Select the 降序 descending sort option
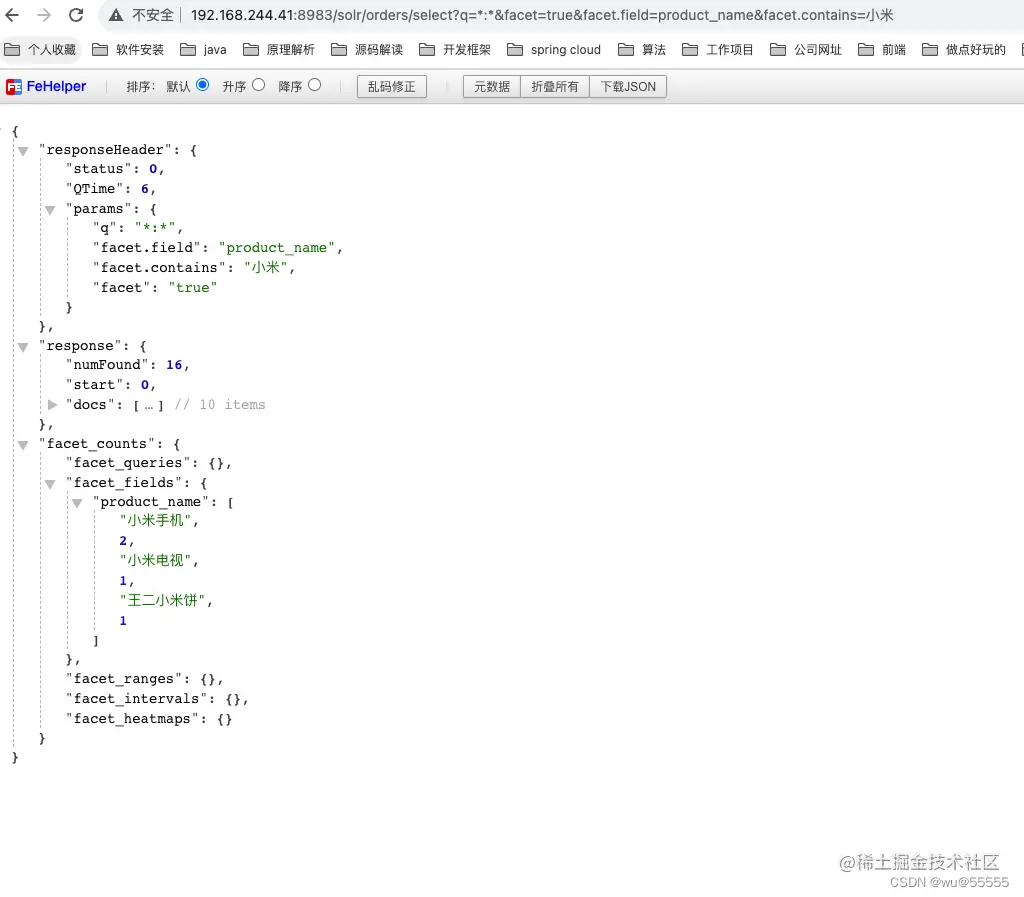The width and height of the screenshot is (1024, 897). [x=315, y=85]
